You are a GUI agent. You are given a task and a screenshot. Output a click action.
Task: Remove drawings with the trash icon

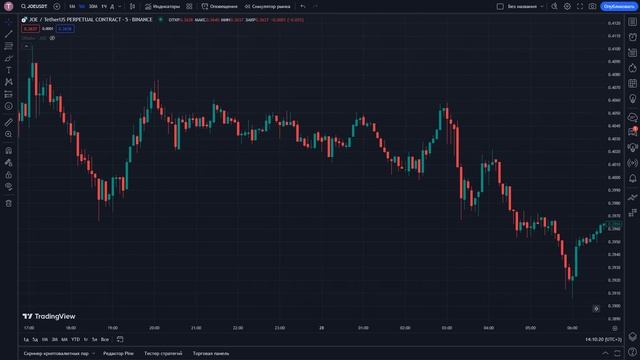pos(9,203)
